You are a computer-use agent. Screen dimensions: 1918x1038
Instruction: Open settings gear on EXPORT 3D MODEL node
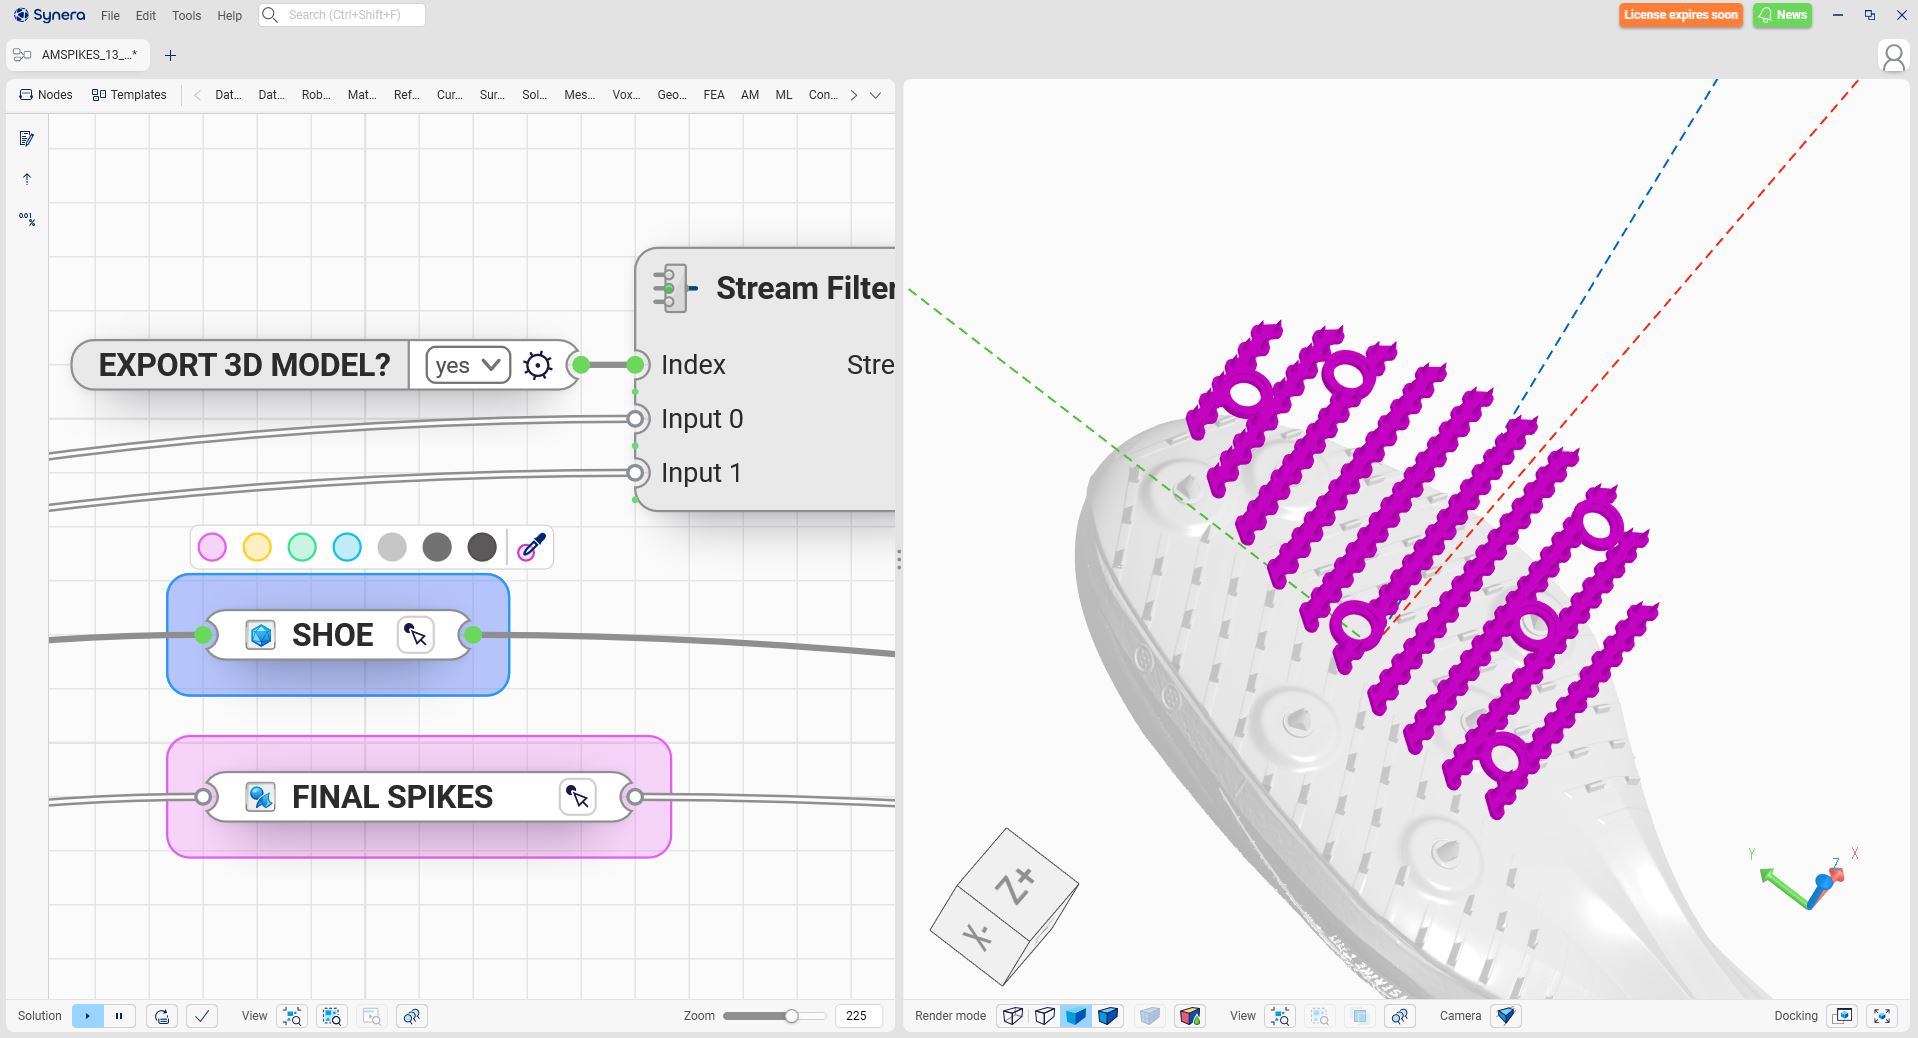point(537,365)
